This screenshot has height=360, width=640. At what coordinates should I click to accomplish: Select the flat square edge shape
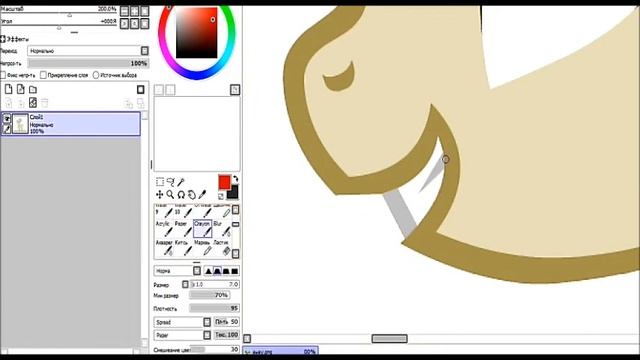(x=235, y=271)
